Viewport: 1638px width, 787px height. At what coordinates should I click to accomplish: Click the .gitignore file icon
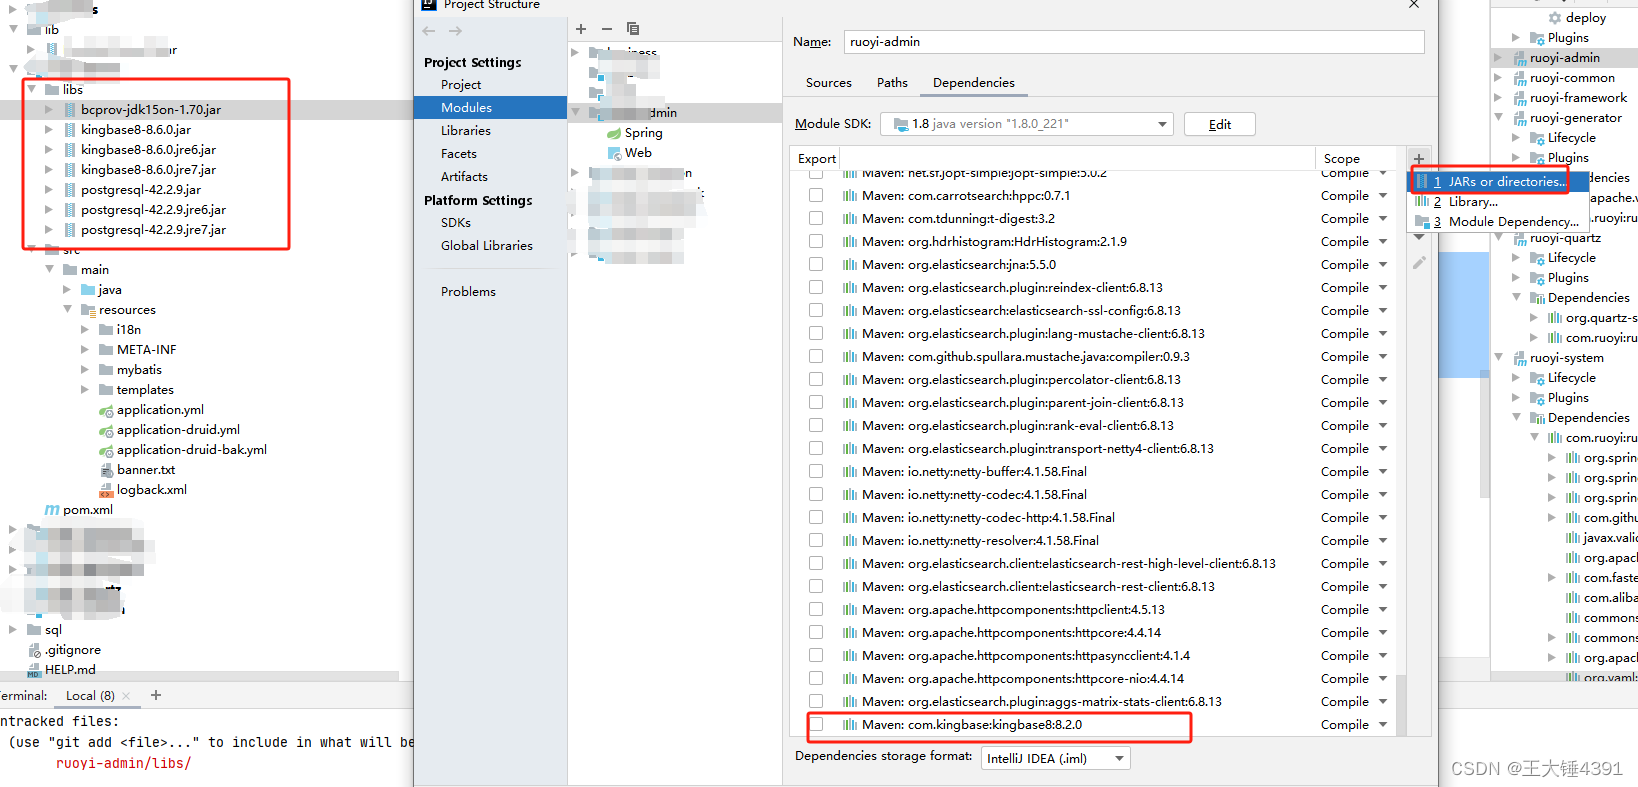click(x=34, y=650)
